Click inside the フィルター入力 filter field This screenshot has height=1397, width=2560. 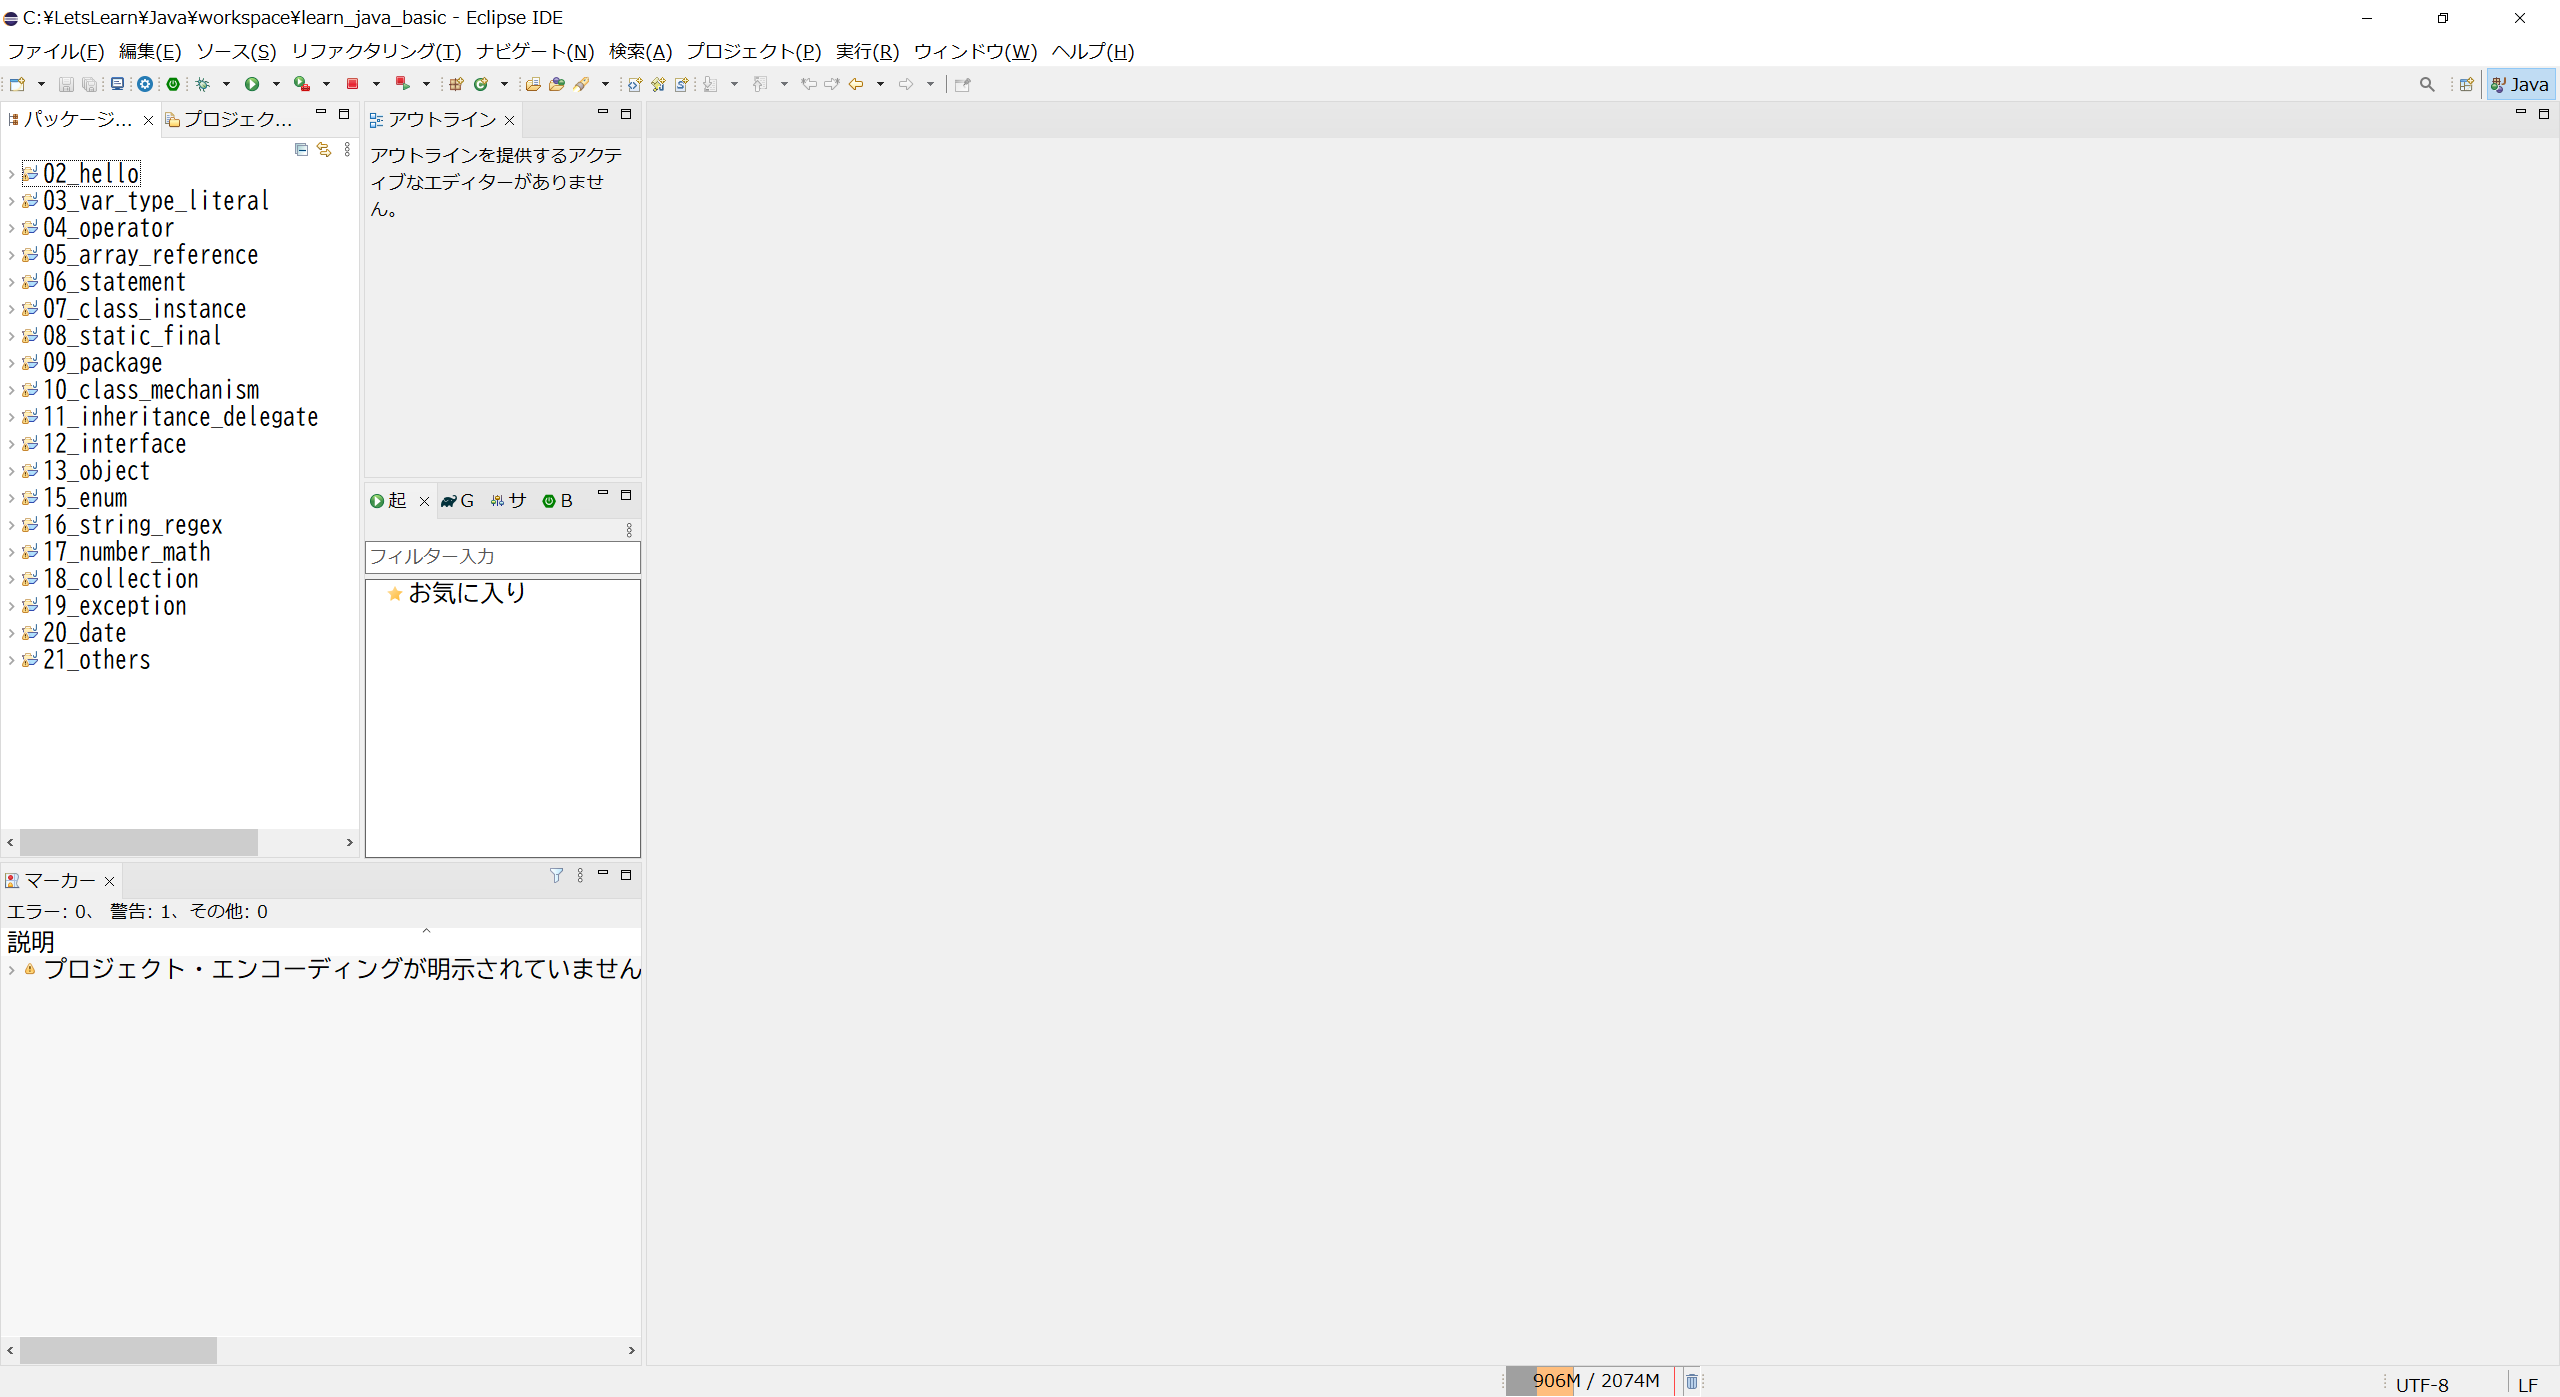(500, 557)
